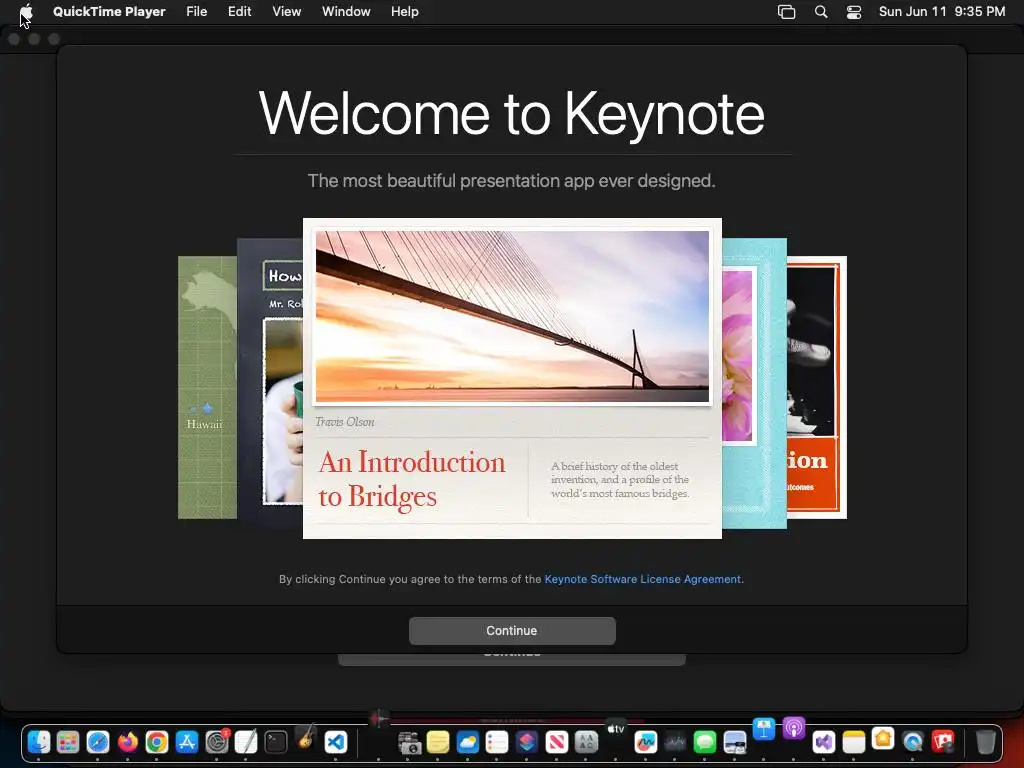Open Freeform from the Dock
Screen dimensions: 1024x768
tap(645, 742)
